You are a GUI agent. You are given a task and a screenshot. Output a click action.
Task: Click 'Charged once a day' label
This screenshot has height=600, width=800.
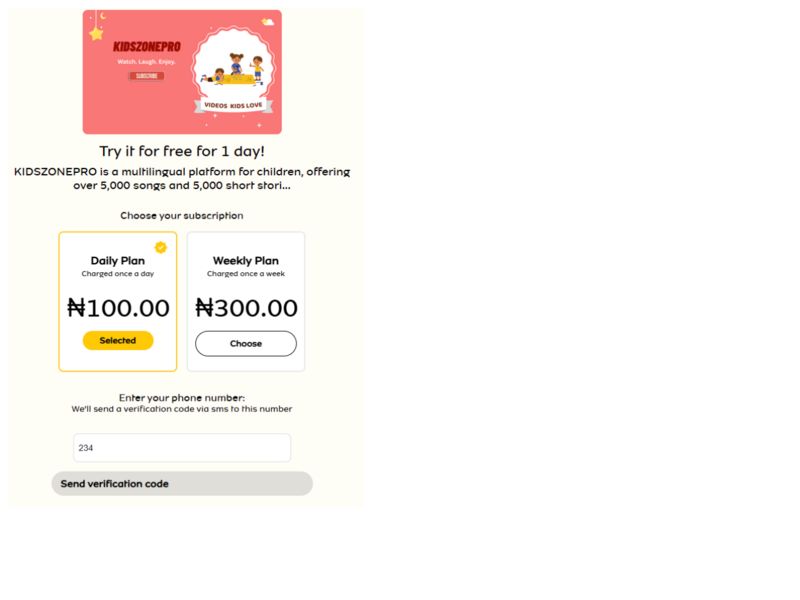pos(118,274)
